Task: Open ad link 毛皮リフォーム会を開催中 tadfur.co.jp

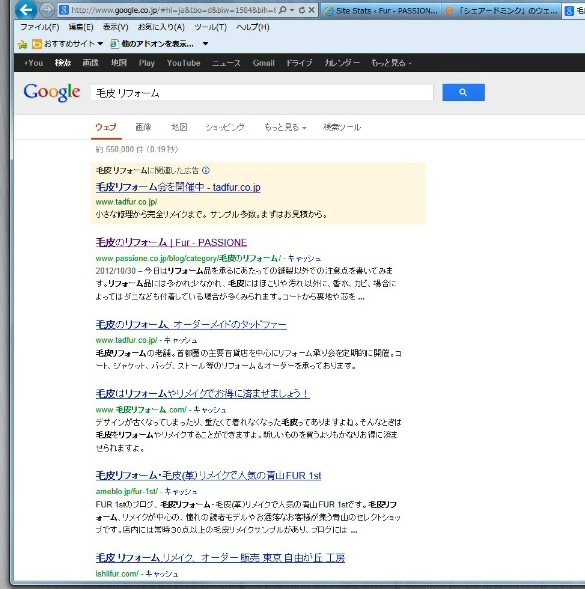Action: (x=178, y=187)
